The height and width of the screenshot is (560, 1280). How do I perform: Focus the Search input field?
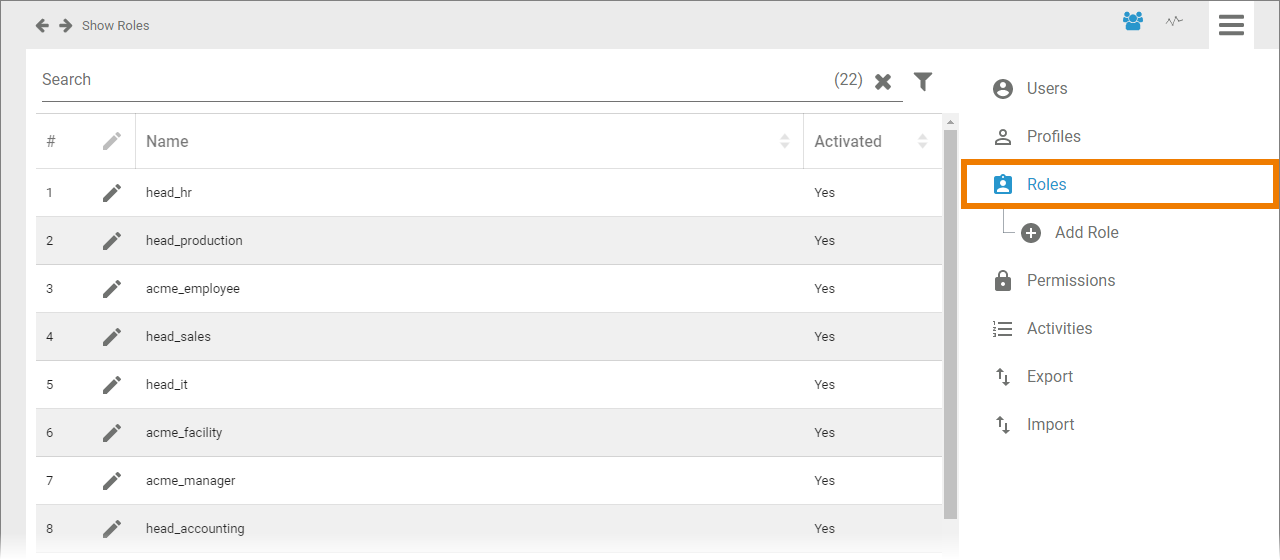pos(430,80)
